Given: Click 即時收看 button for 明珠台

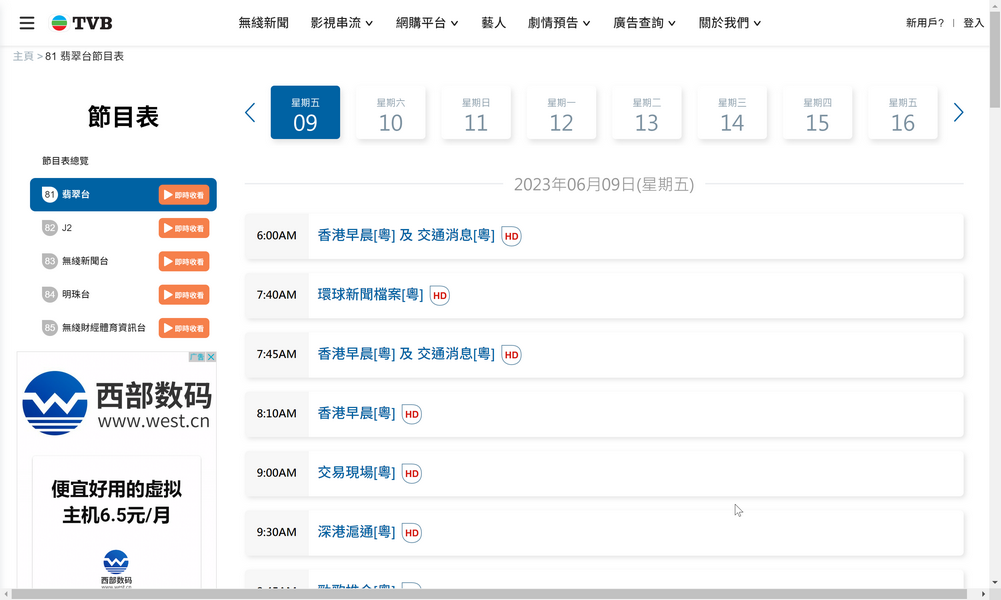Looking at the screenshot, I should pyautogui.click(x=184, y=295).
